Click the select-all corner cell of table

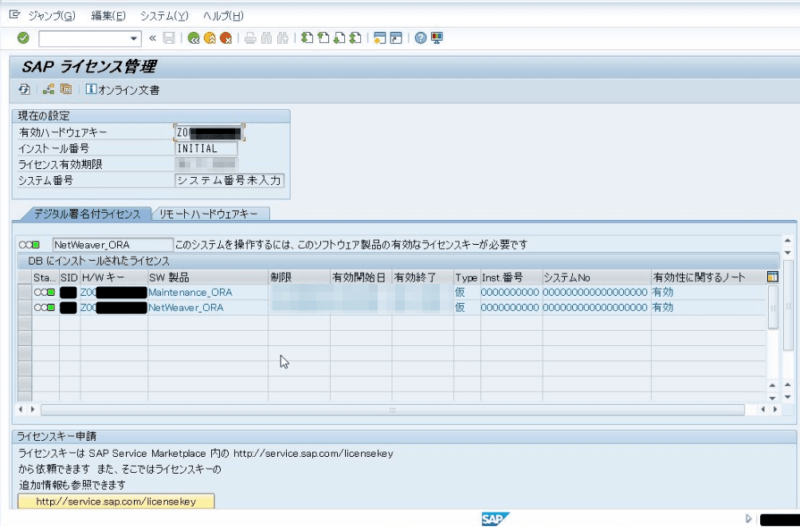24,277
